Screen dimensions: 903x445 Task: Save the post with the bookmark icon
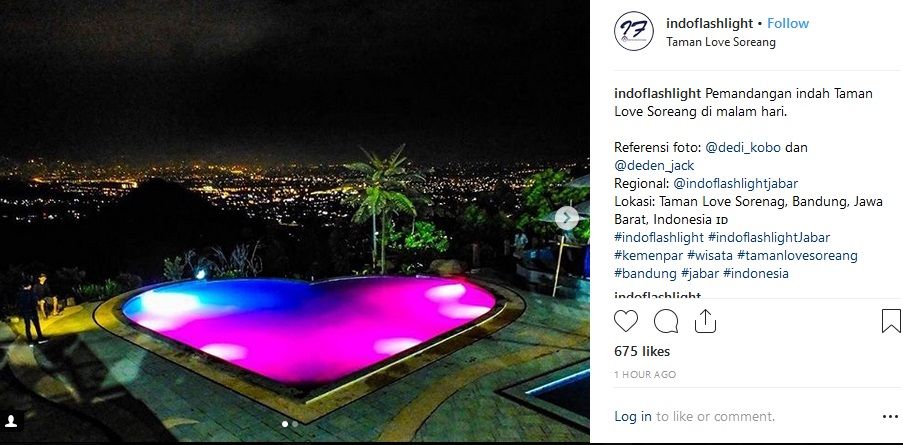pos(891,321)
